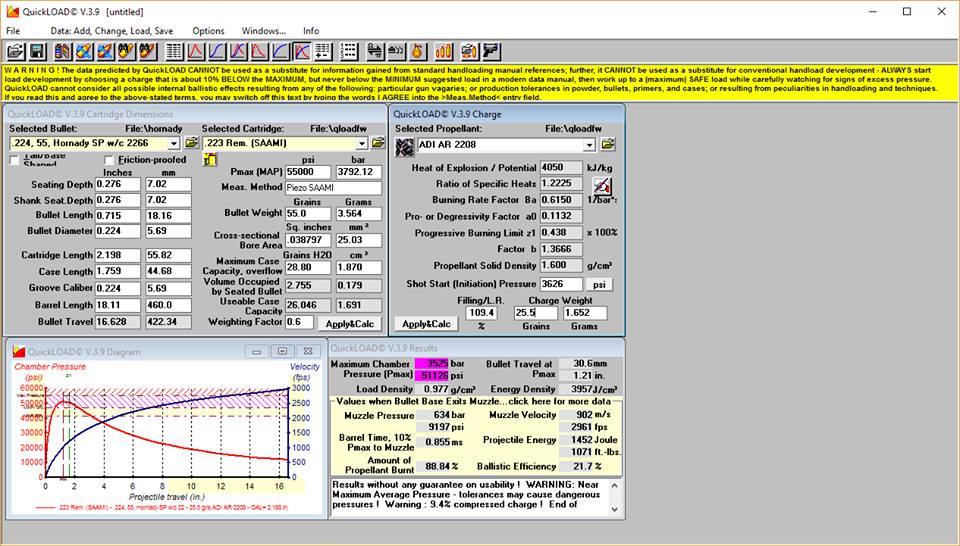
Task: Open the numbered list toolbar icon
Action: [348, 51]
